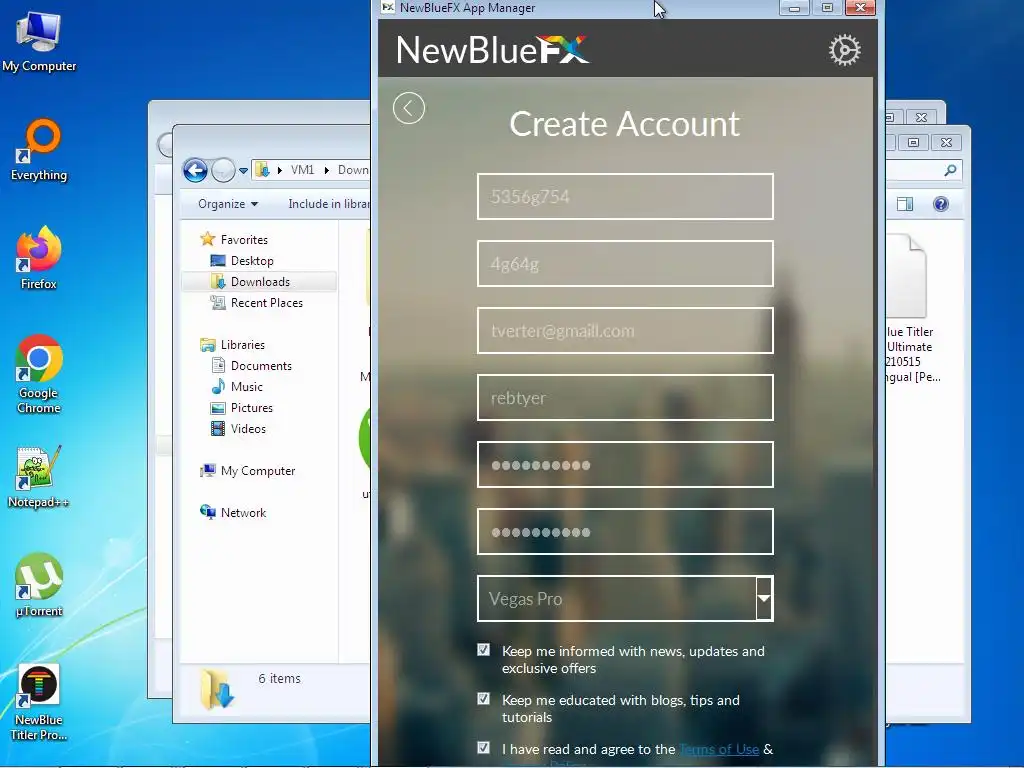1024x768 pixels.
Task: Select Downloads under Favorites
Action: click(260, 281)
